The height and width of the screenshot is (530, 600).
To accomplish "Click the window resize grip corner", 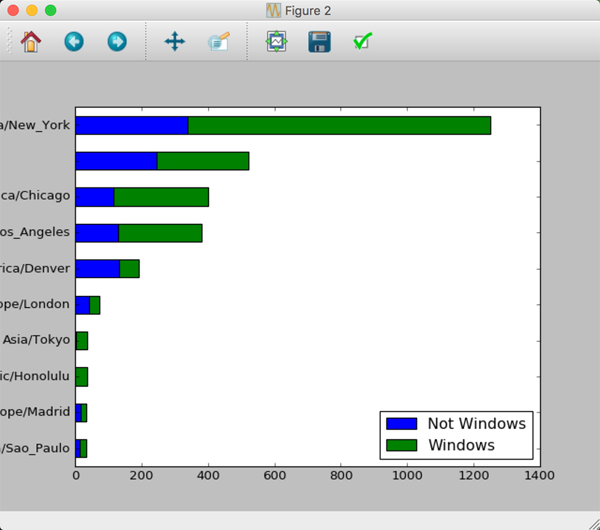I will point(594,524).
